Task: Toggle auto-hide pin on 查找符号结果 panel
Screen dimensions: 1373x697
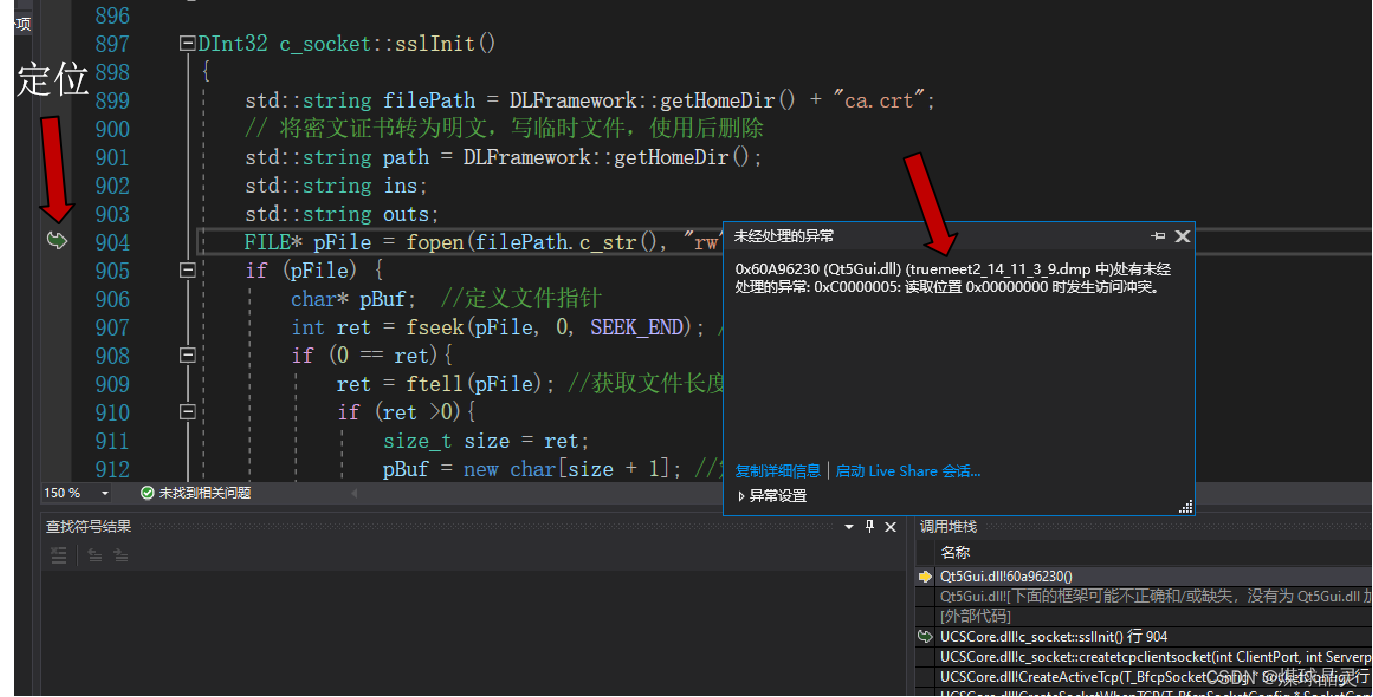Action: point(870,527)
